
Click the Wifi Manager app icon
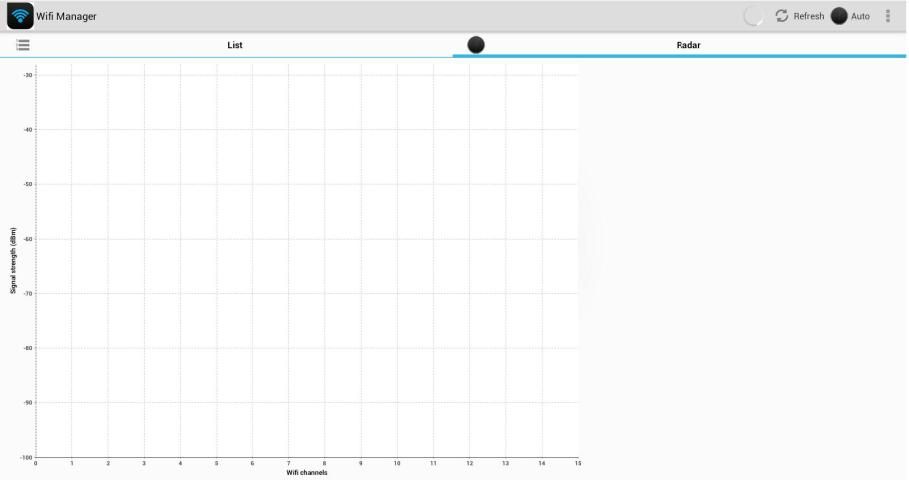click(x=19, y=16)
